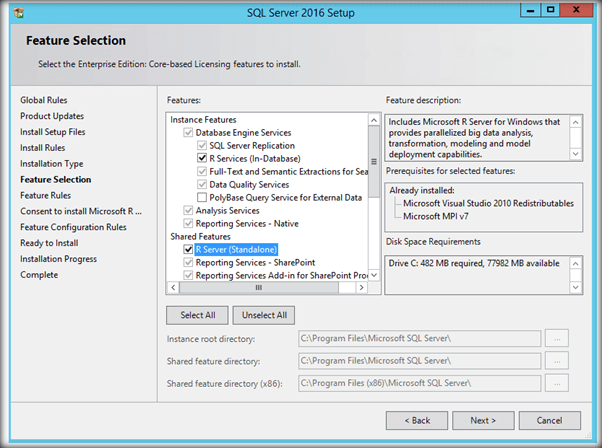Click the Instance root directory field
This screenshot has width=602, height=448.
420,339
